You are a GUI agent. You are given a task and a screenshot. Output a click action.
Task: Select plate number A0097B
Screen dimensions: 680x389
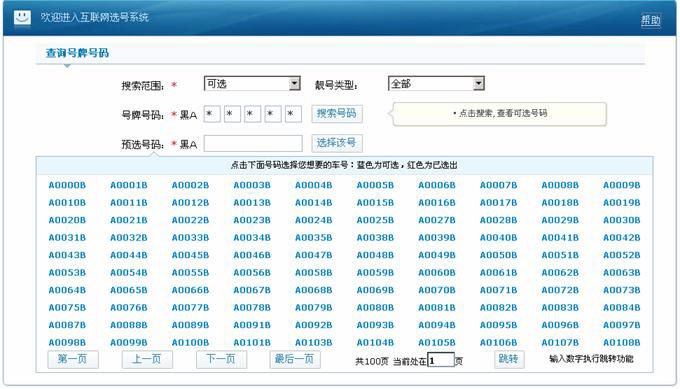point(621,325)
